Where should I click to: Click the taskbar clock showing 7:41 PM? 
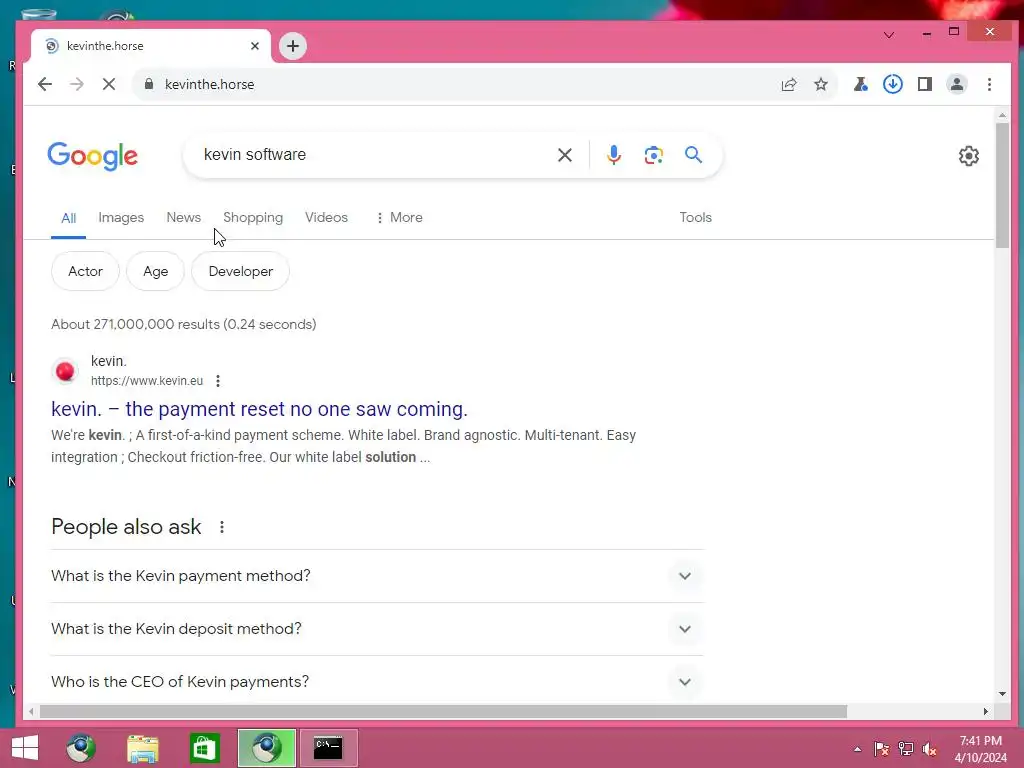pyautogui.click(x=981, y=749)
